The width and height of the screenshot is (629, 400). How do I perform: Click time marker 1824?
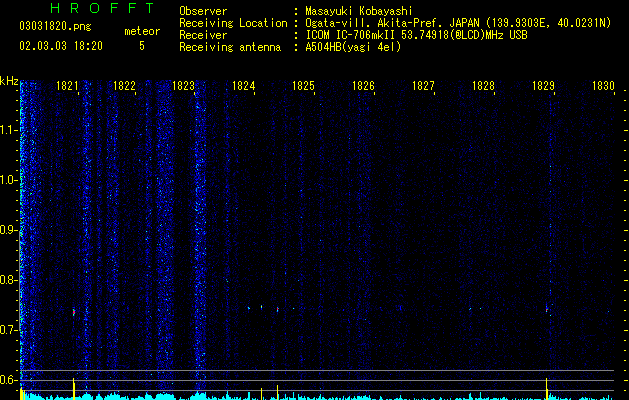click(x=243, y=86)
